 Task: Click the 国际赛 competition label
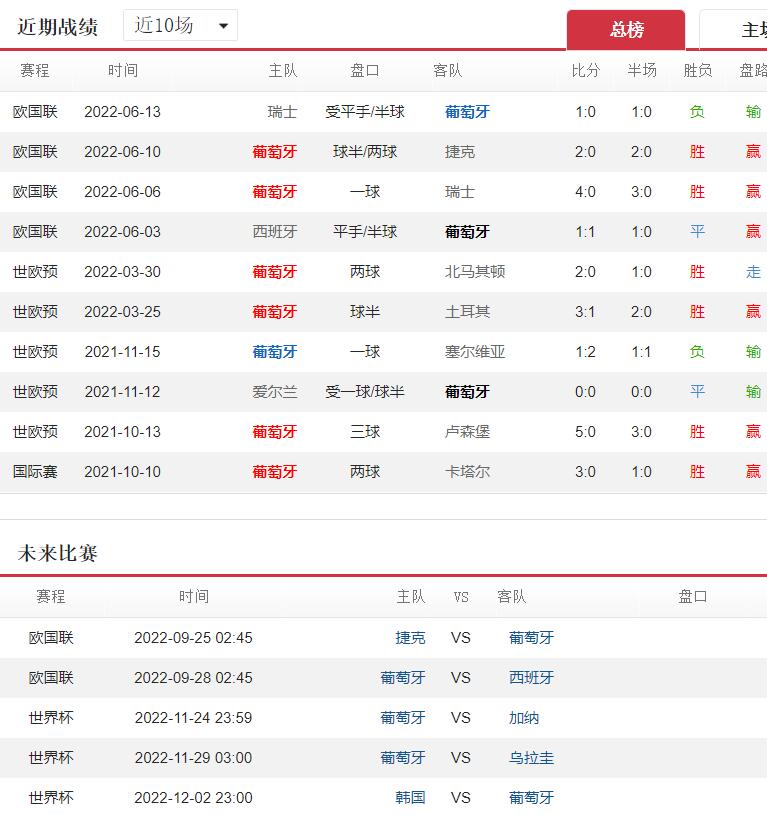pos(35,472)
